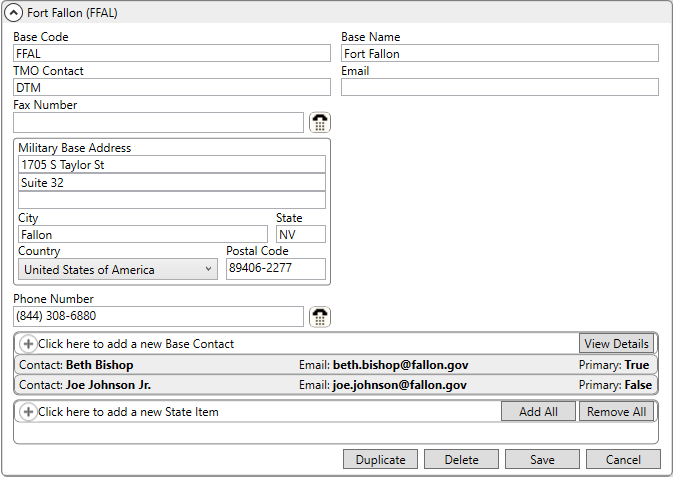Open the Country dropdown
The height and width of the screenshot is (477, 674).
point(118,269)
